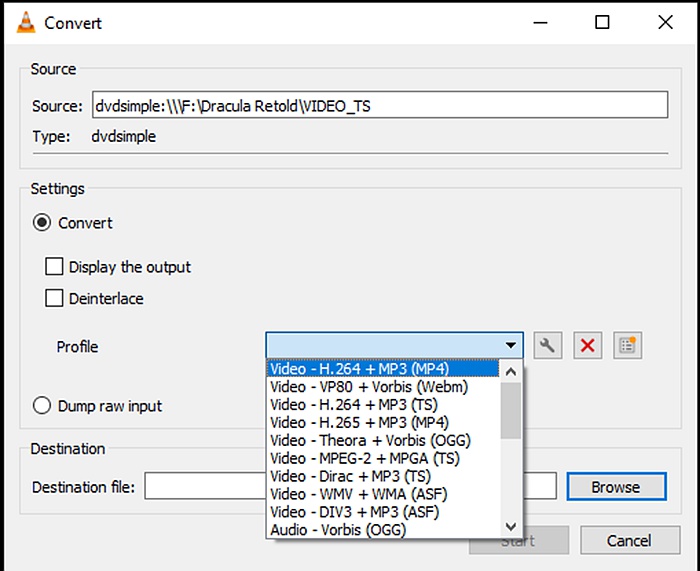The height and width of the screenshot is (571, 700).
Task: Choose Video - H.264 + MP3 (TS) profile
Action: tap(383, 404)
